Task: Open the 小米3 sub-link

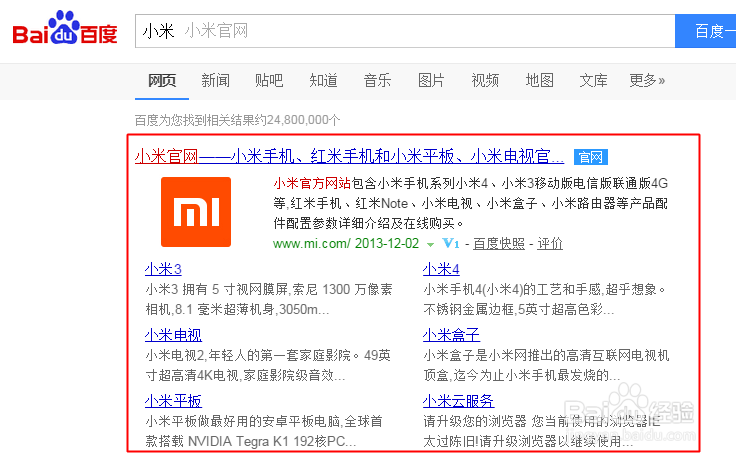Action: coord(163,269)
